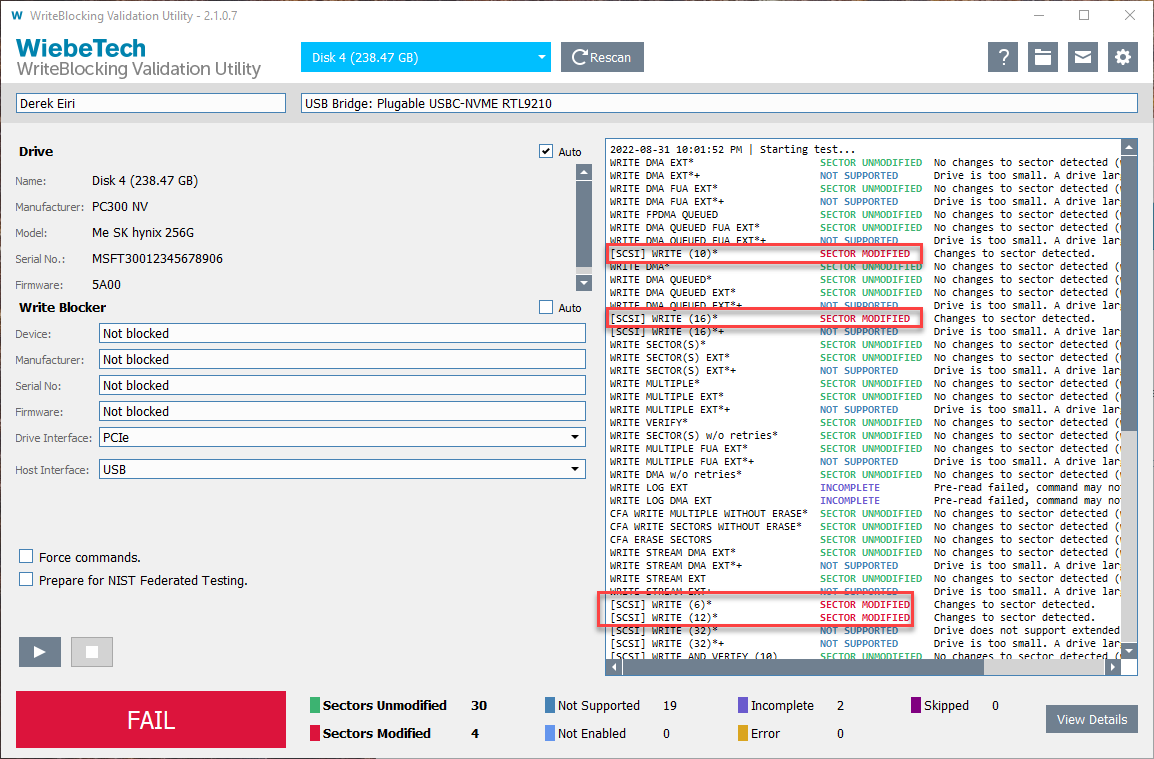1154x759 pixels.
Task: Click the envelope mail icon
Action: point(1082,57)
